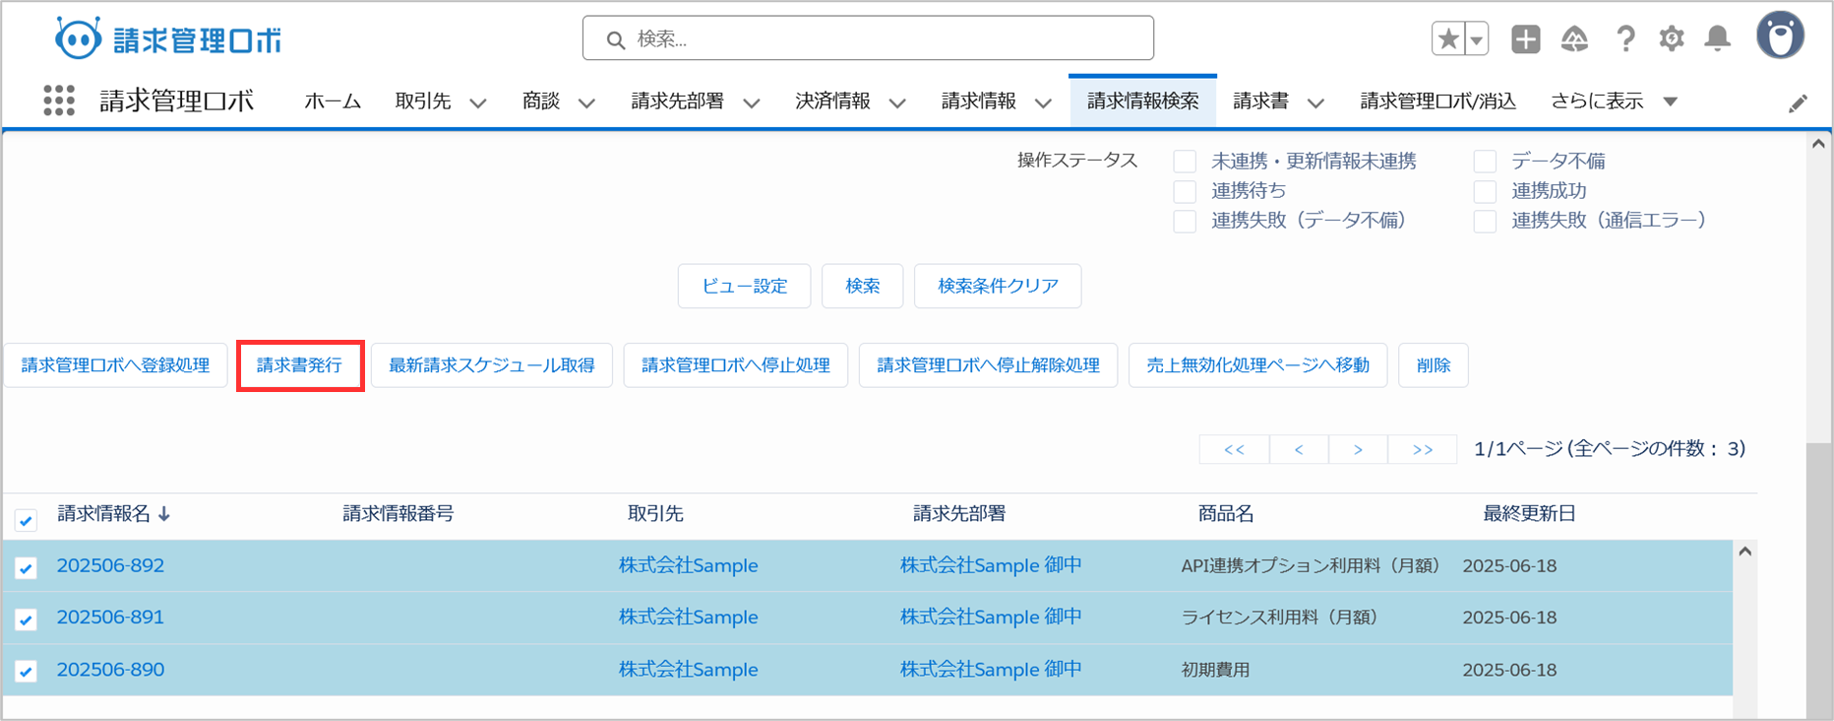Open the さらに表示 more tabs dropdown

pos(1670,102)
